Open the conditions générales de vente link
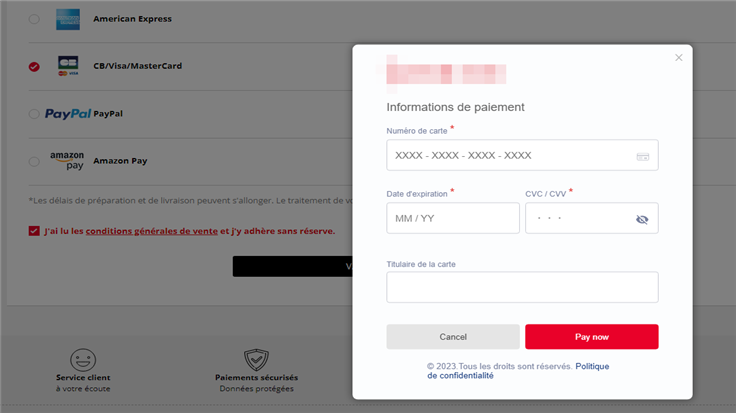 click(151, 231)
